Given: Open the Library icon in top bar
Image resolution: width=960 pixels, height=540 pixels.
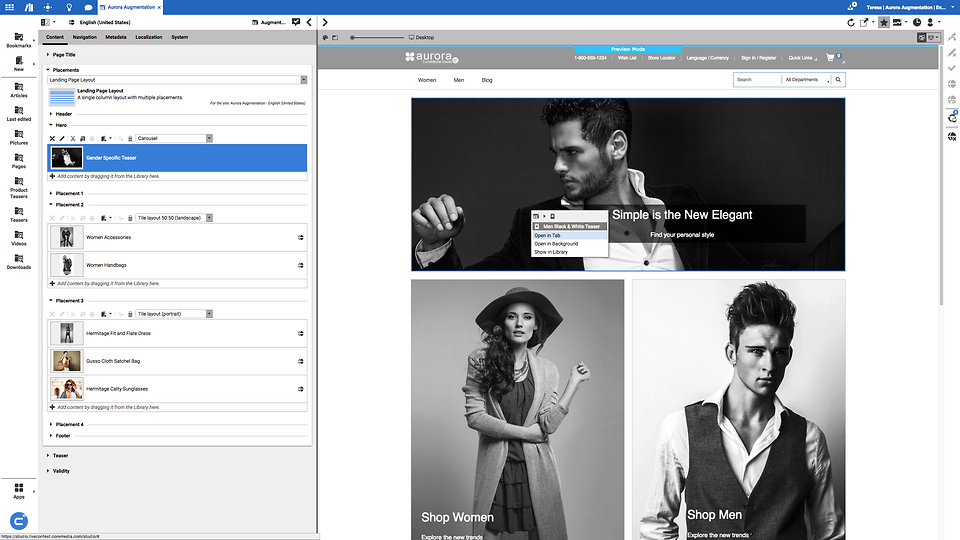Looking at the screenshot, I should pyautogui.click(x=29, y=7).
